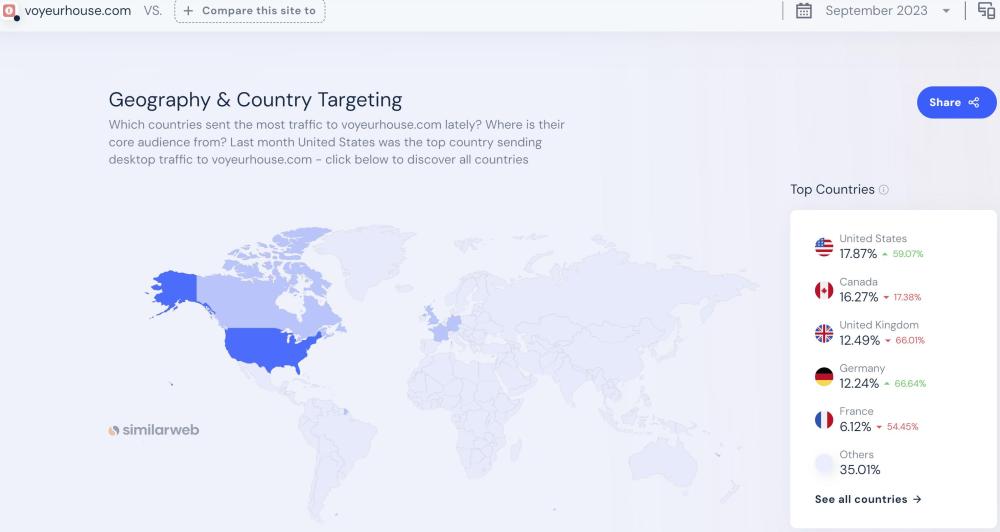Screen dimensions: 1000x532
Task: Click the voyeurhouse.com site favicon
Action: [11, 11]
